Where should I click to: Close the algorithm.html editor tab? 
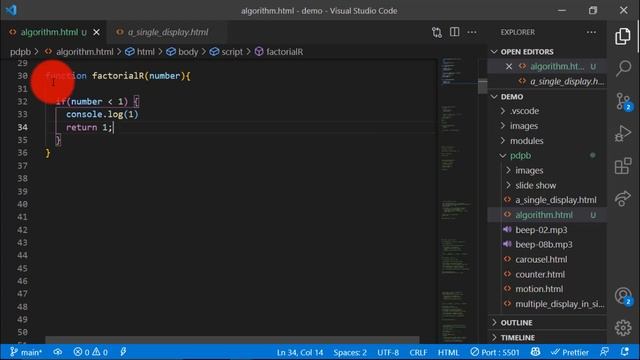tap(96, 32)
